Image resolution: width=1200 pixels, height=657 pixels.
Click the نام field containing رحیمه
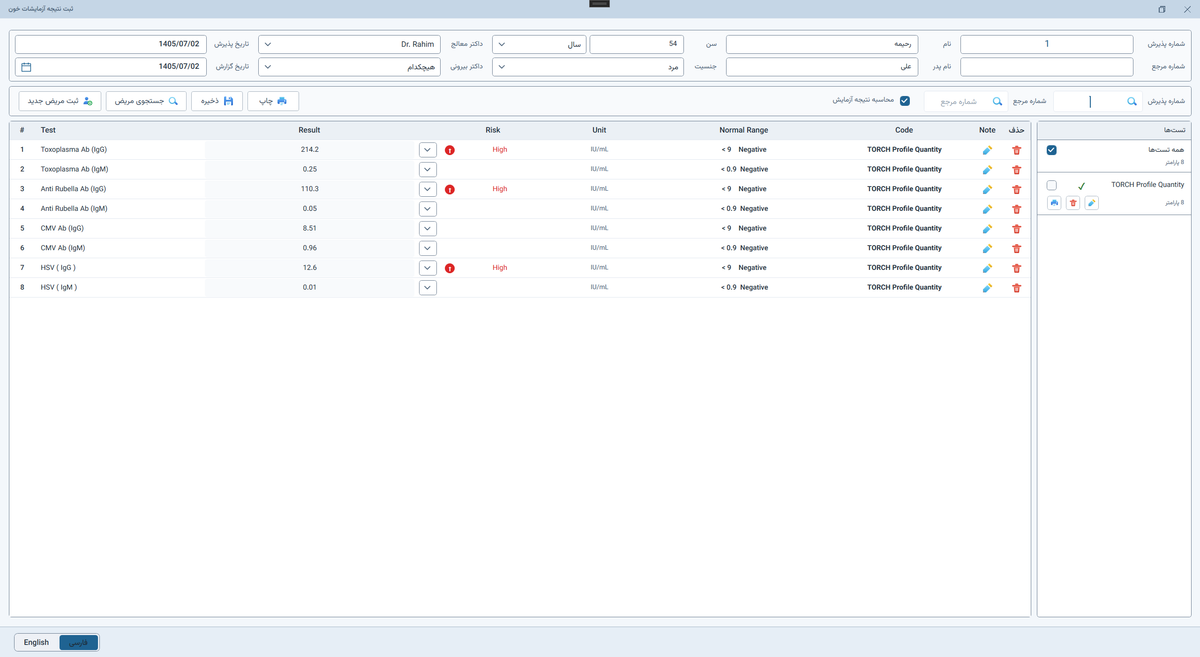click(x=822, y=45)
